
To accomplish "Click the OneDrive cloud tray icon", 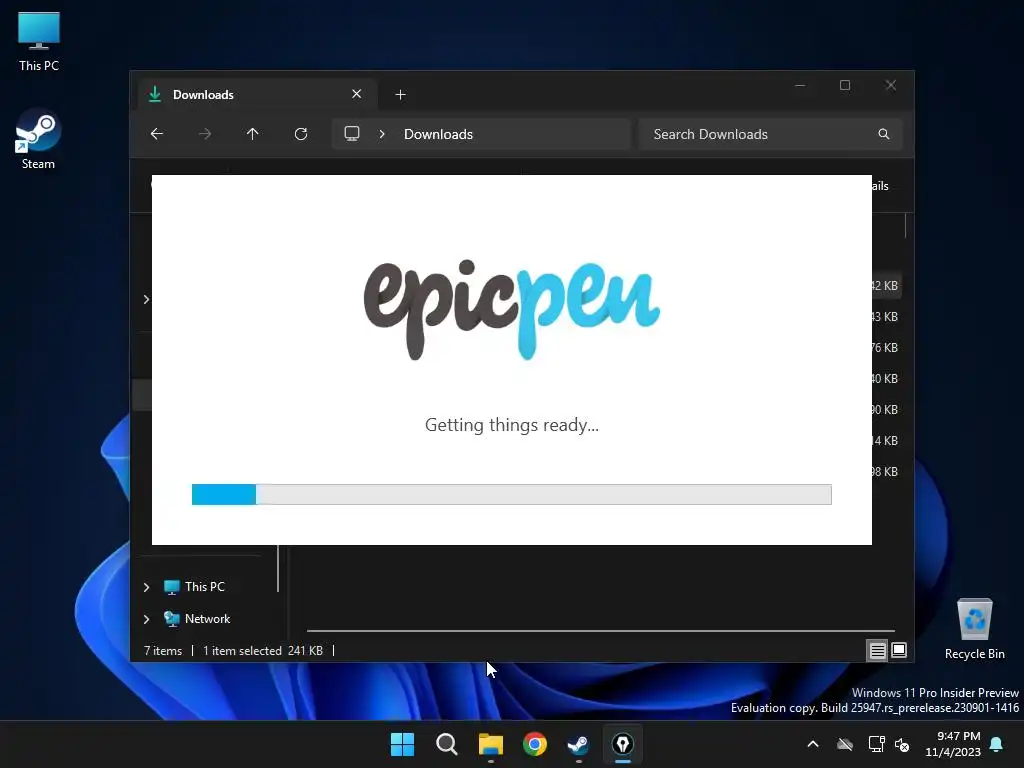I will (x=845, y=744).
